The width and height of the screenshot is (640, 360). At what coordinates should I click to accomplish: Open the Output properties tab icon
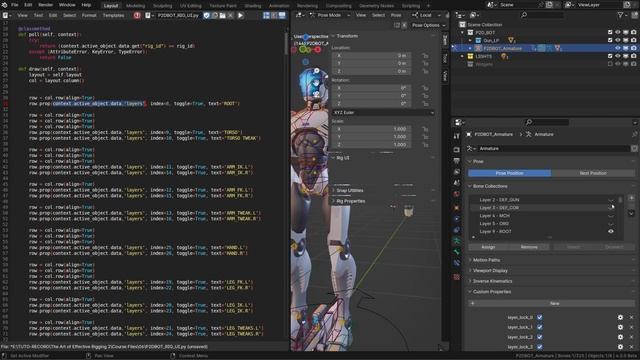coord(456,161)
